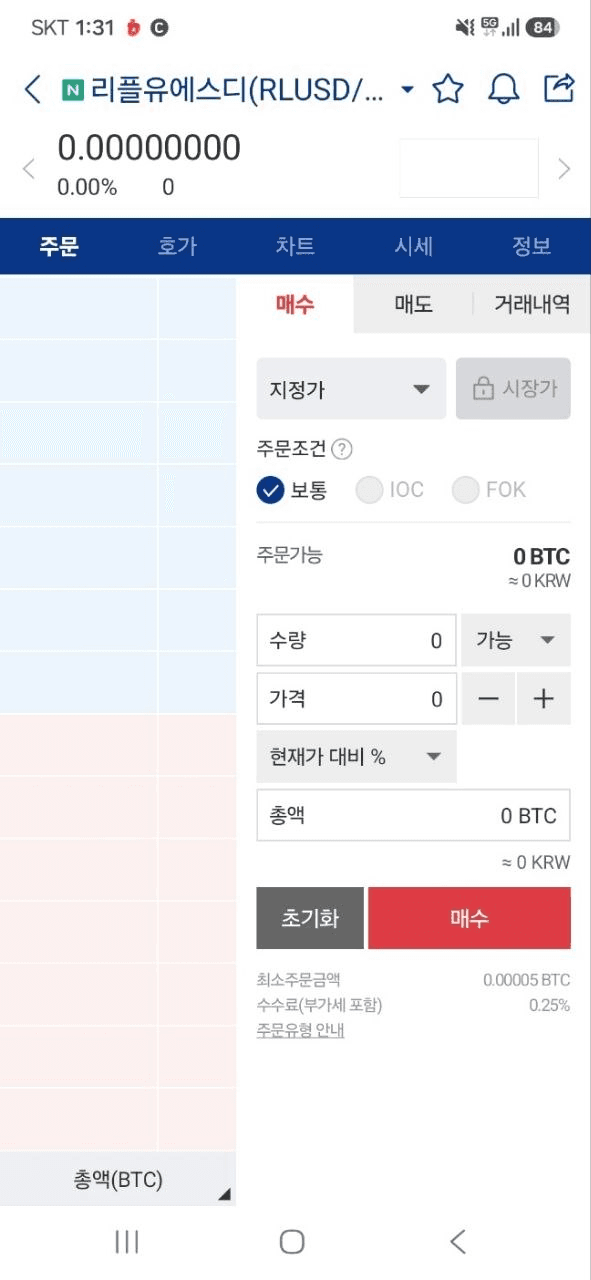
Task: Open 주문조건 help question mark icon
Action: pos(342,449)
